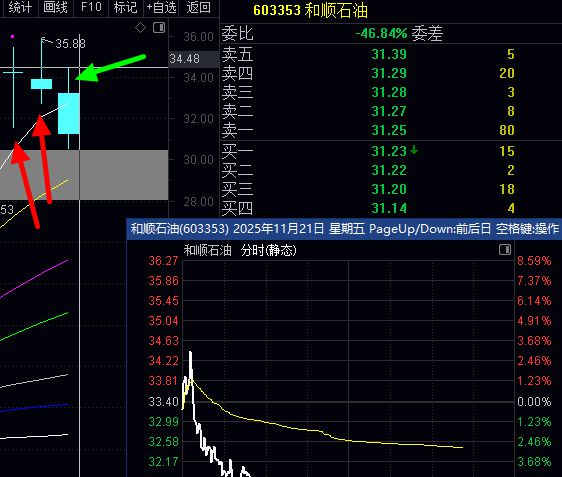Open the 统计 toolbar item

20,7
